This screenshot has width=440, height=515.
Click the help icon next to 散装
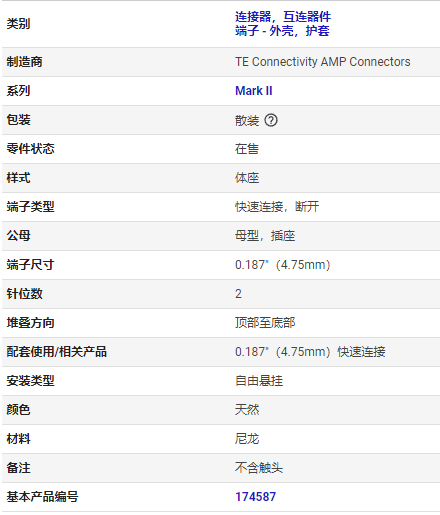click(x=271, y=120)
